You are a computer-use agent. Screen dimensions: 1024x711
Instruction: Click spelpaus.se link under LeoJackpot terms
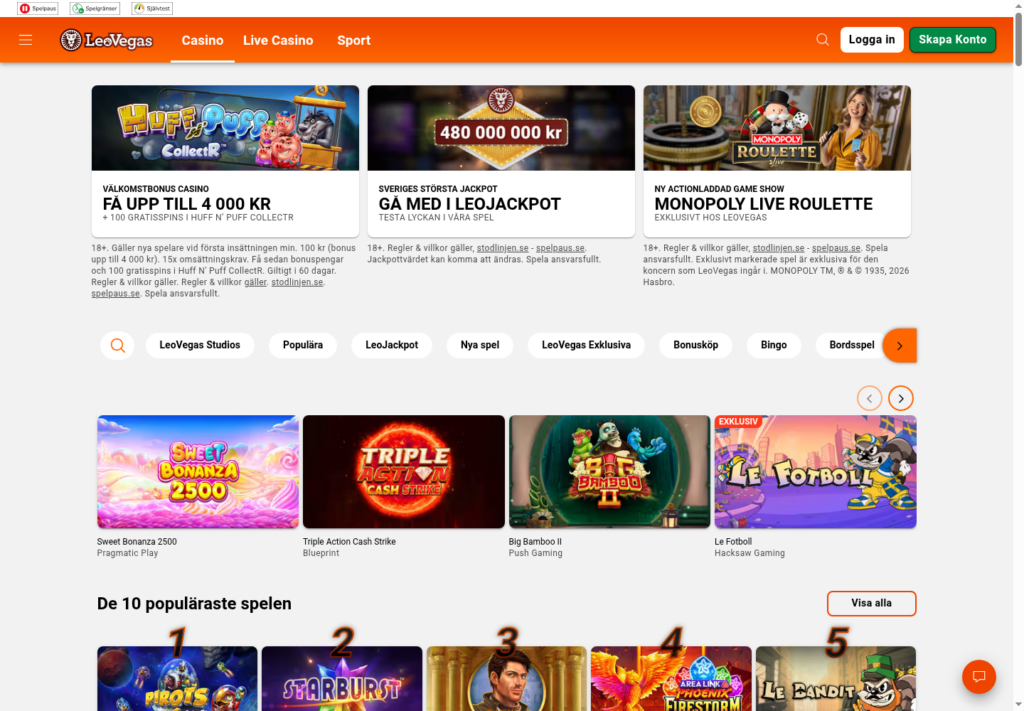(560, 248)
